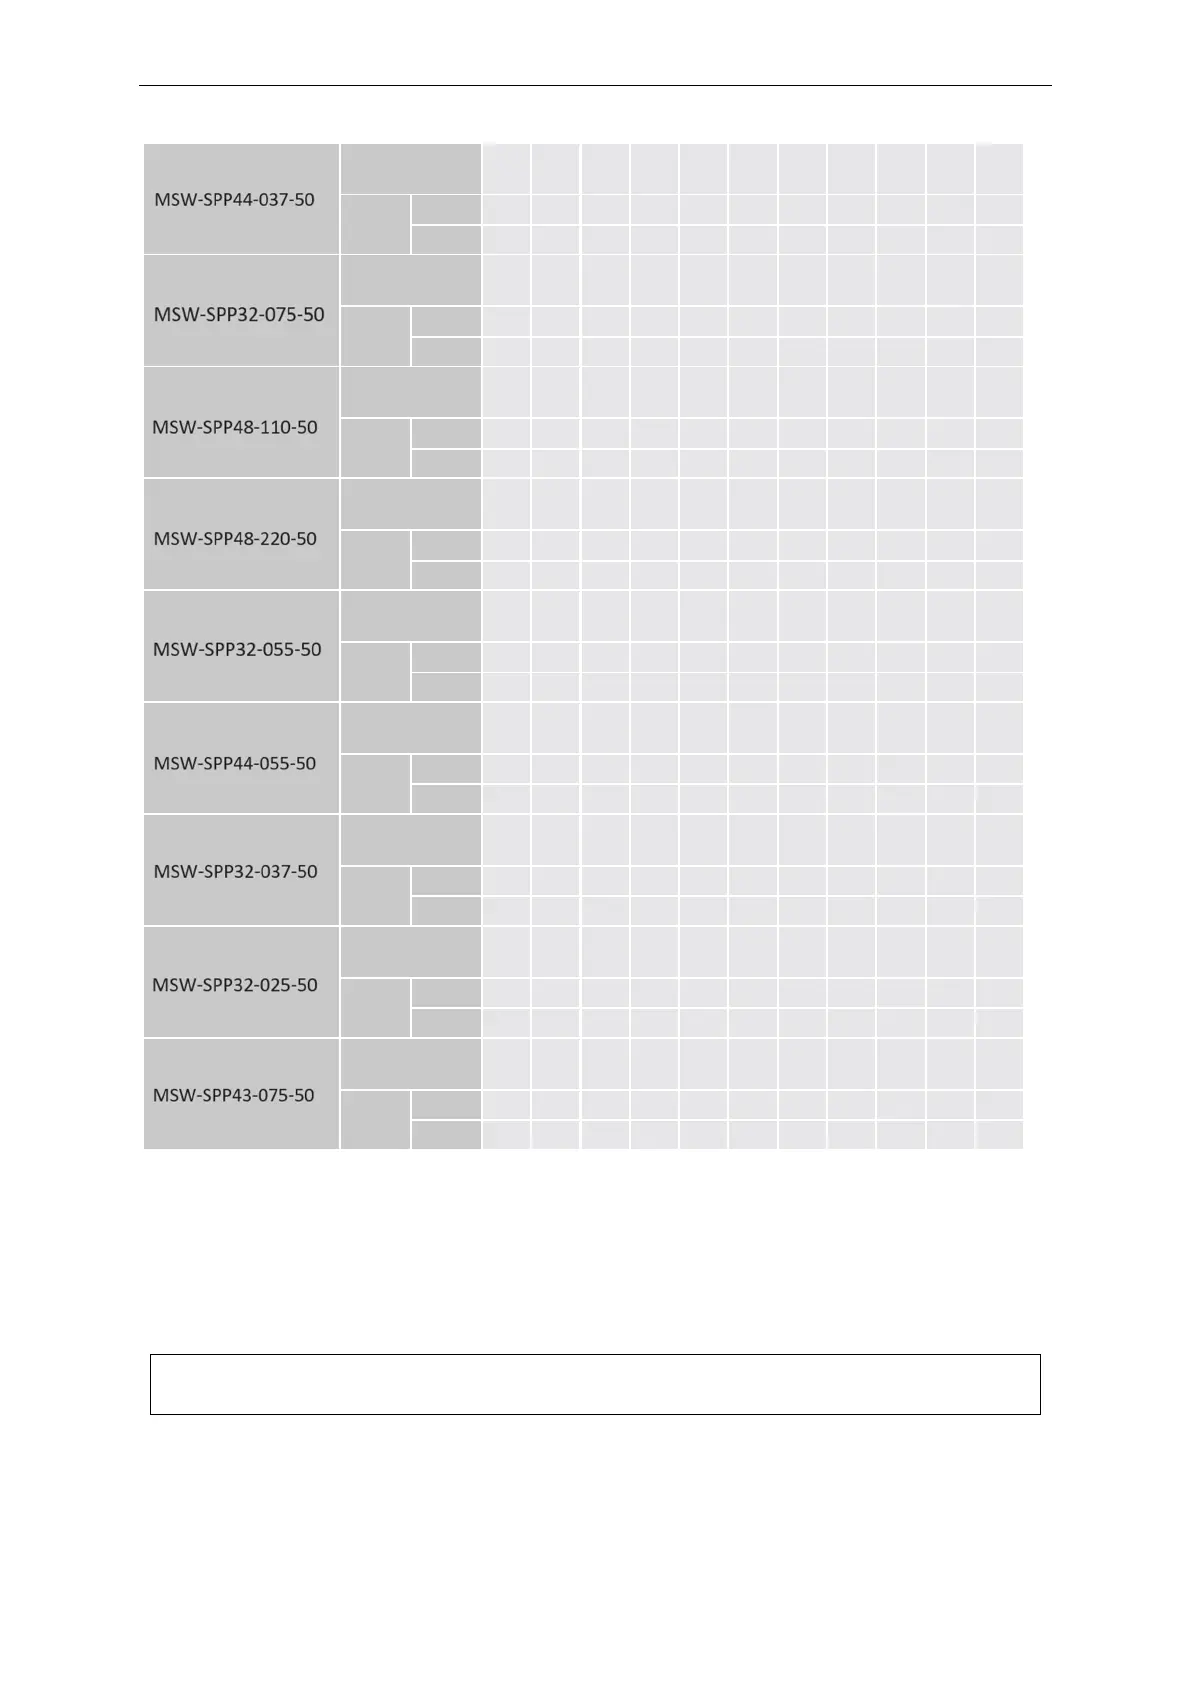Click the MSW-SPP48-110-50 model name
Screen dimensions: 1190x1684
pyautogui.click(x=235, y=427)
